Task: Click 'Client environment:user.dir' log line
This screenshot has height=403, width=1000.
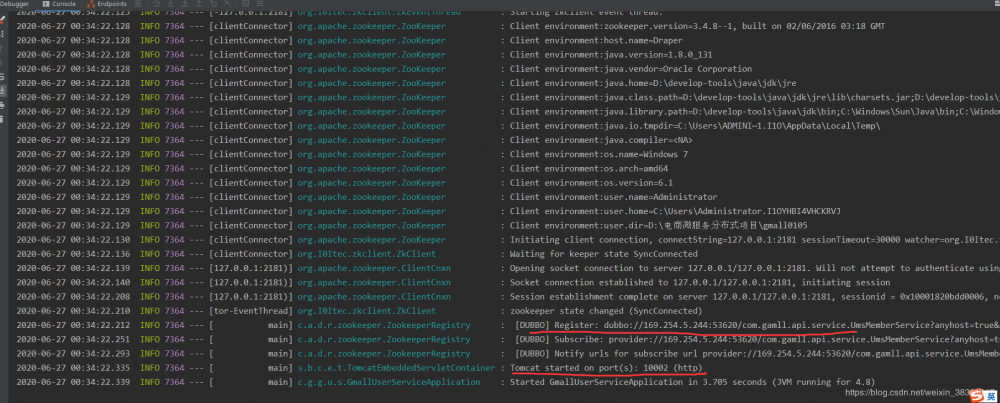Action: 659,225
